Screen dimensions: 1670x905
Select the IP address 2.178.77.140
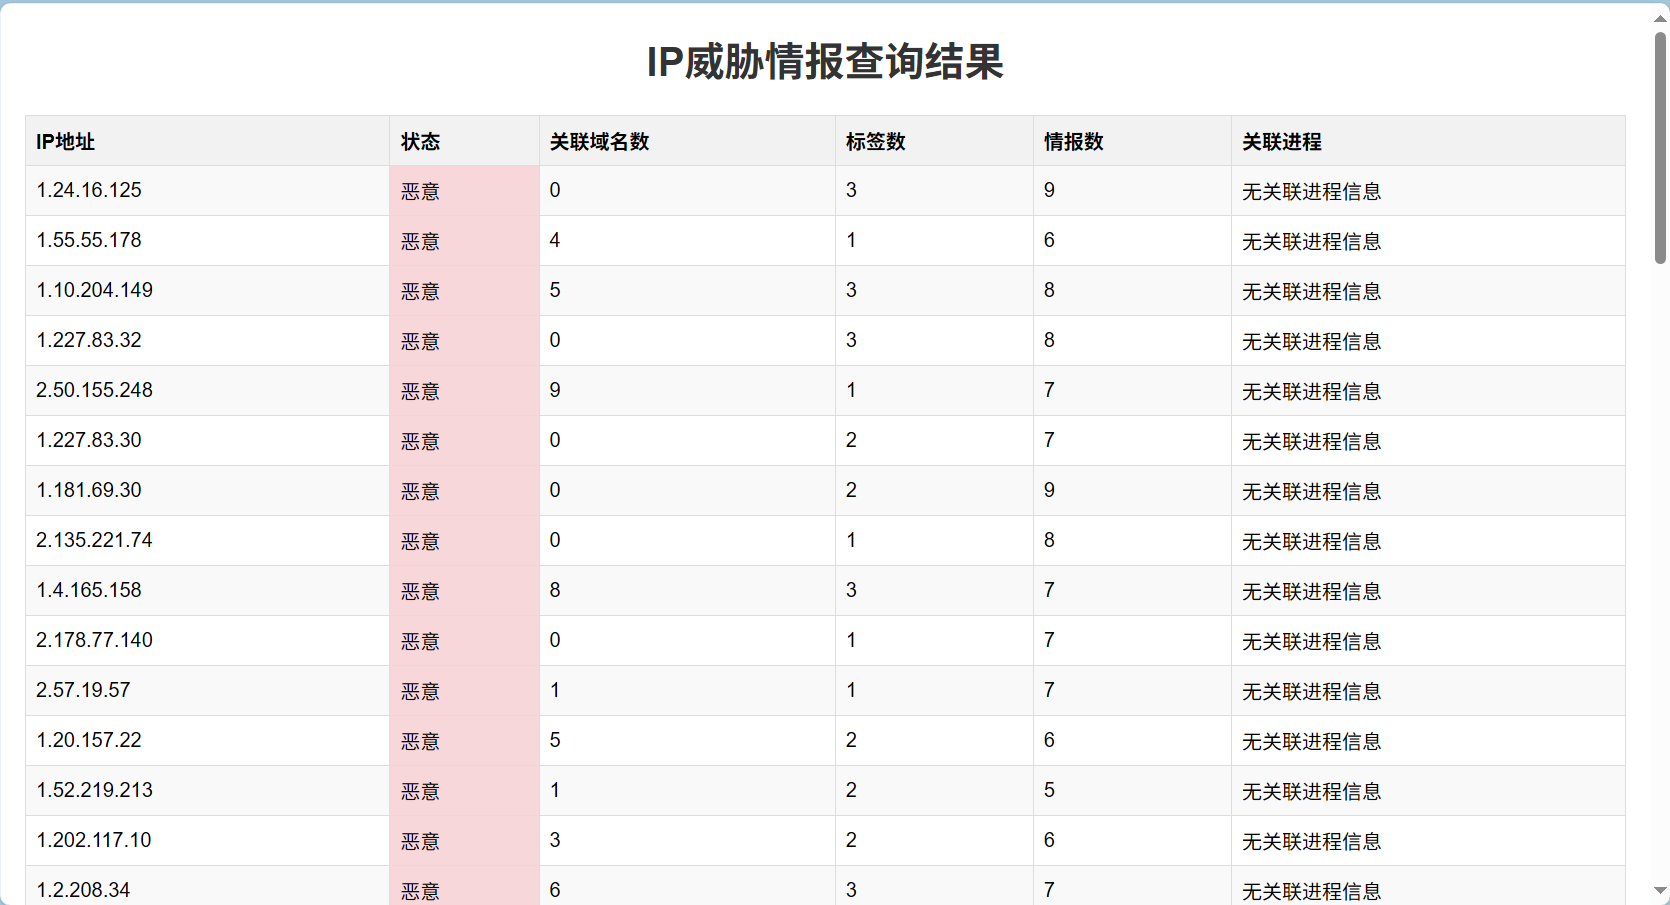tap(94, 640)
